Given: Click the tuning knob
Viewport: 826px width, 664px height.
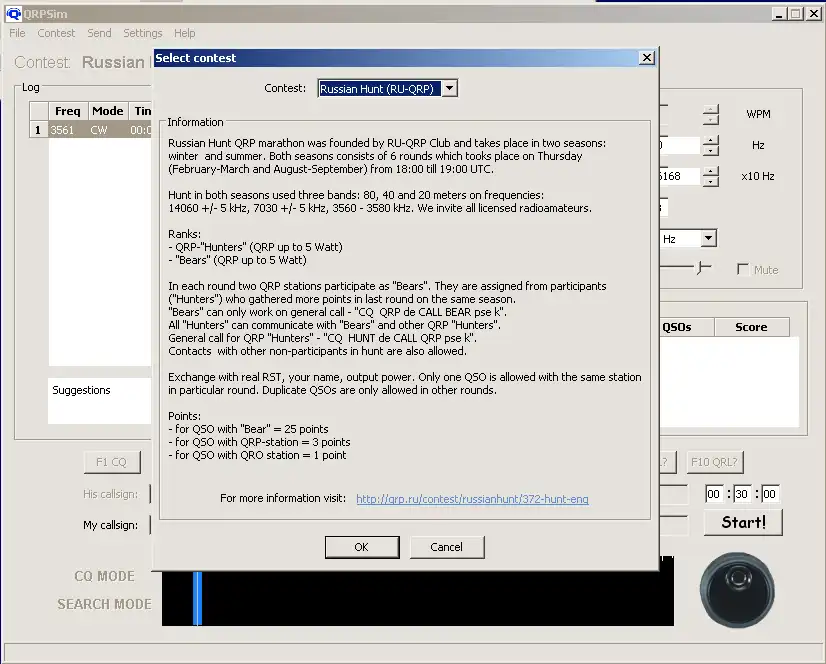Looking at the screenshot, I should (x=737, y=590).
